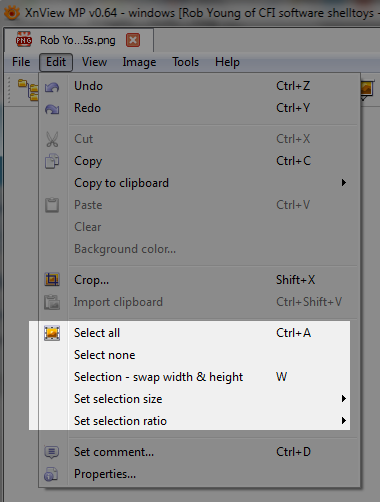
Task: Open the View menu
Action: click(x=95, y=62)
